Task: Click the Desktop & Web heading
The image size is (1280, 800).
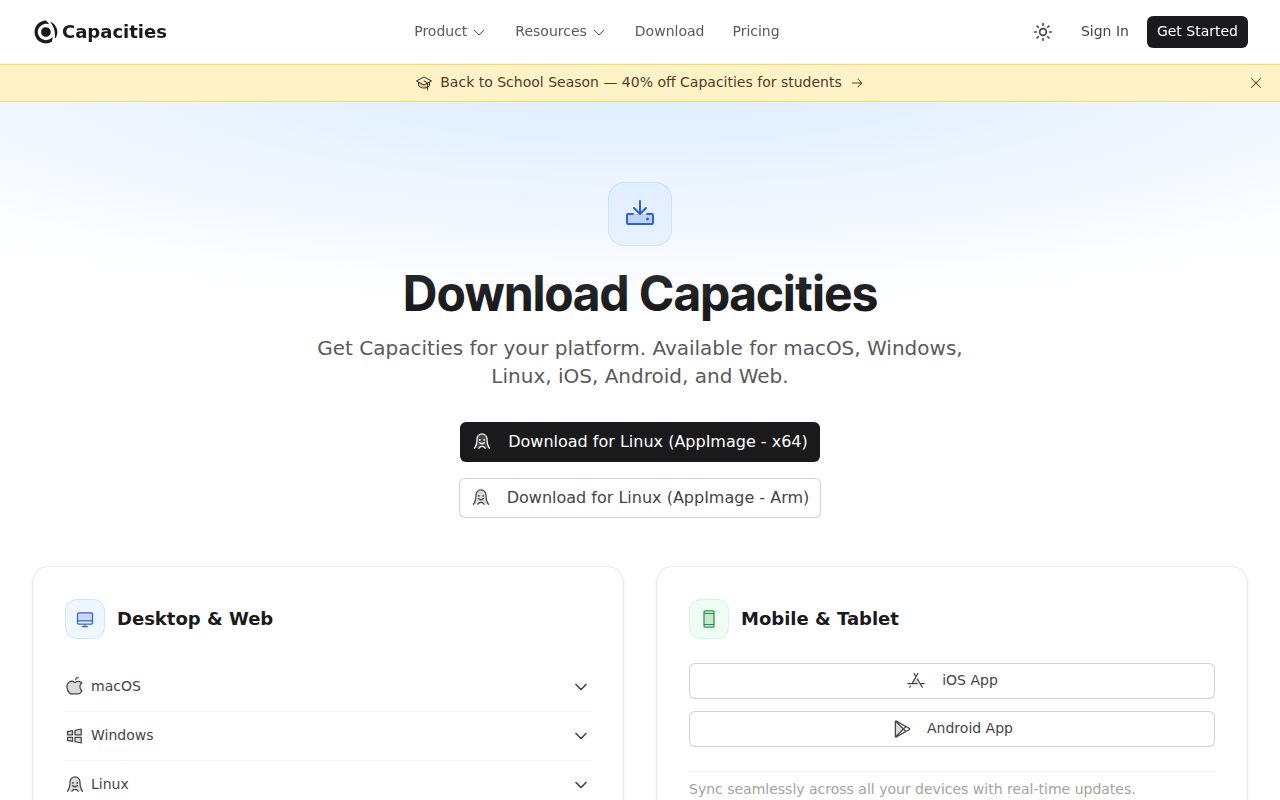Action: (195, 619)
